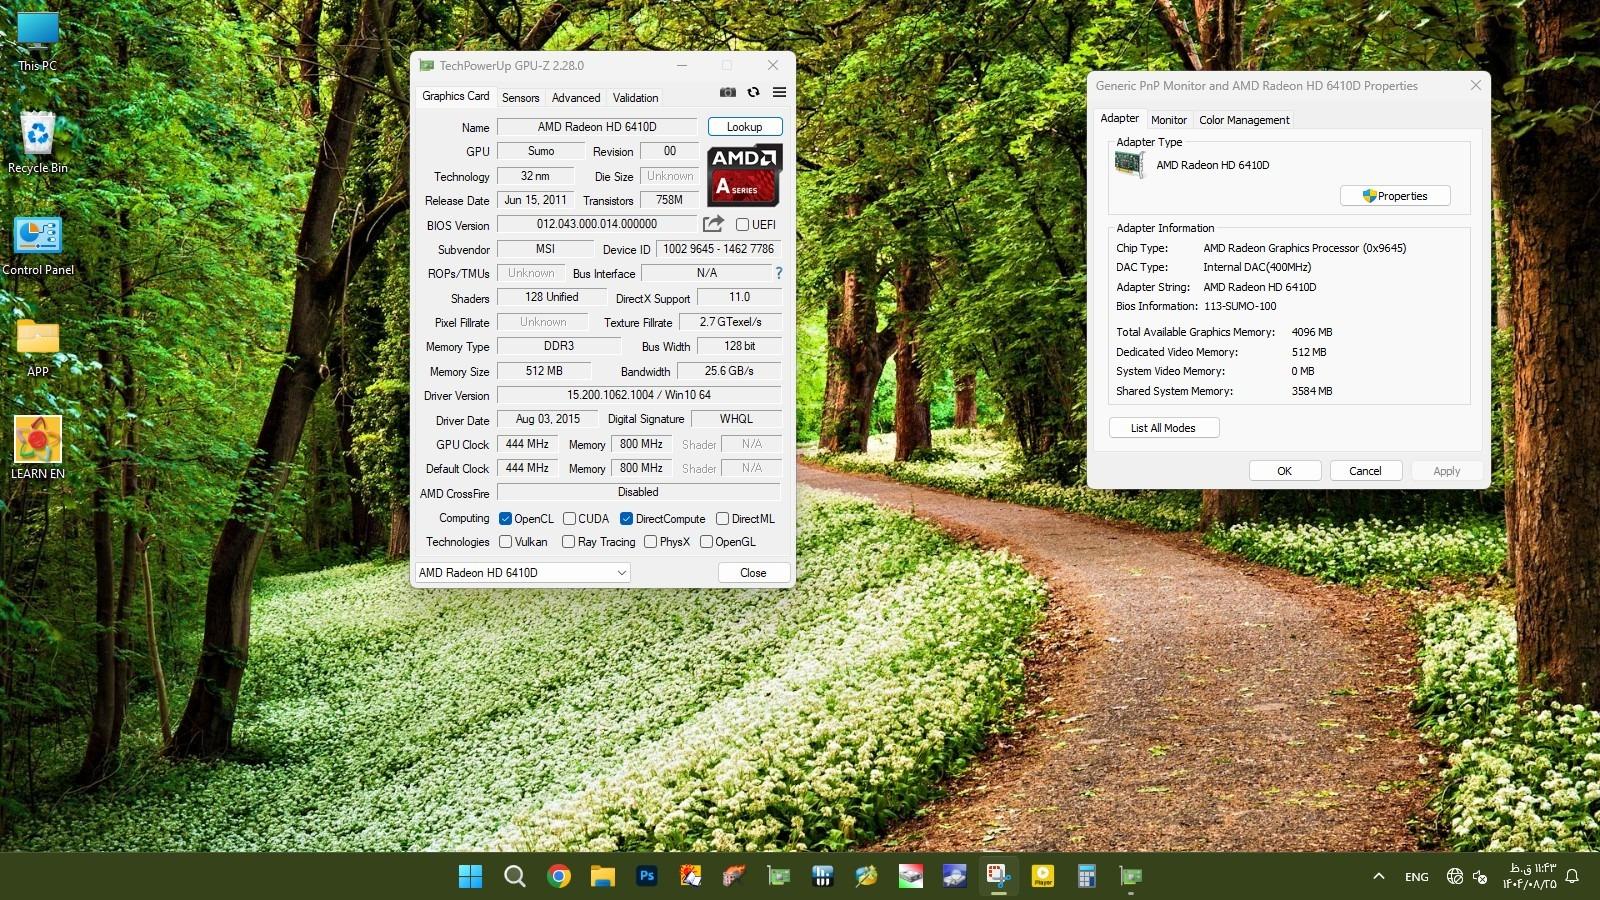Screen dimensions: 1600x900
Task: Show hidden system tray icons
Action: click(1378, 877)
